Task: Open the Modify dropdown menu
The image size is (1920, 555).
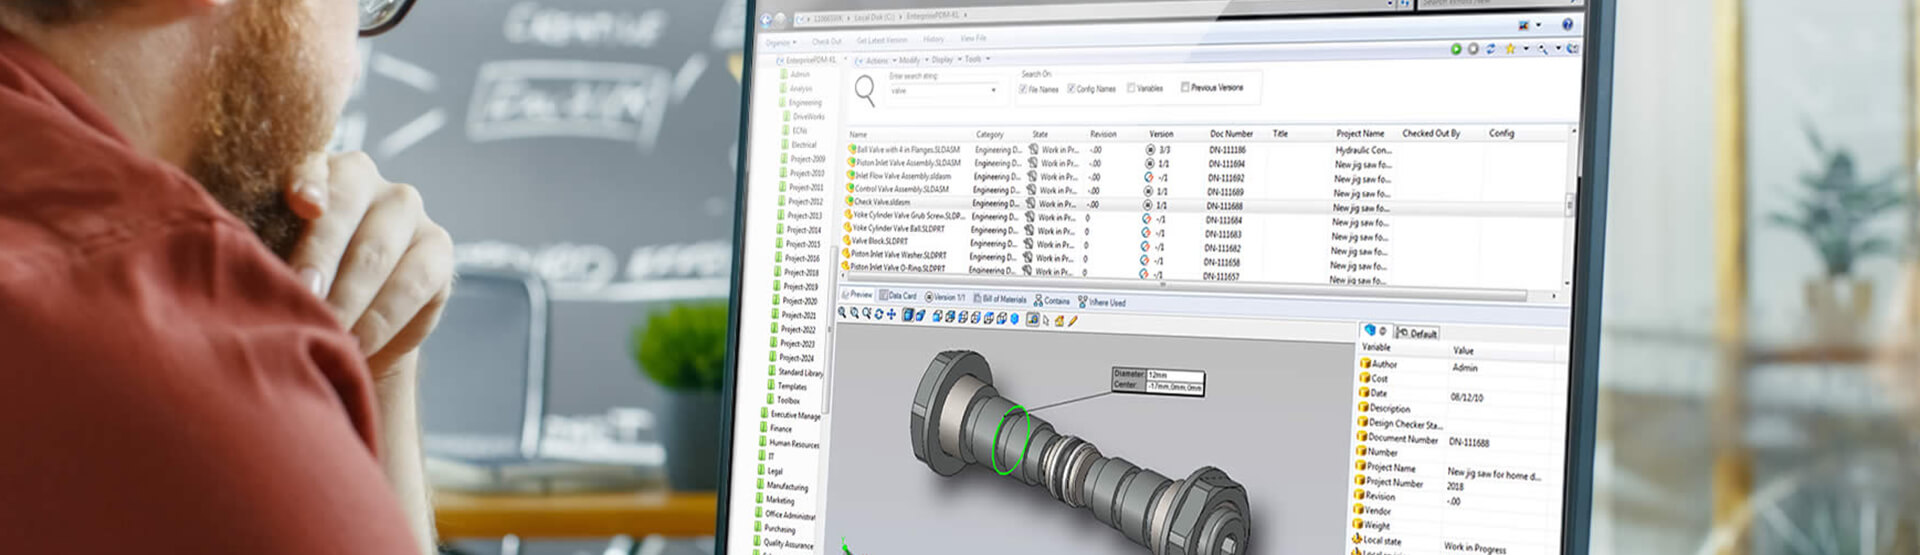Action: pos(912,60)
